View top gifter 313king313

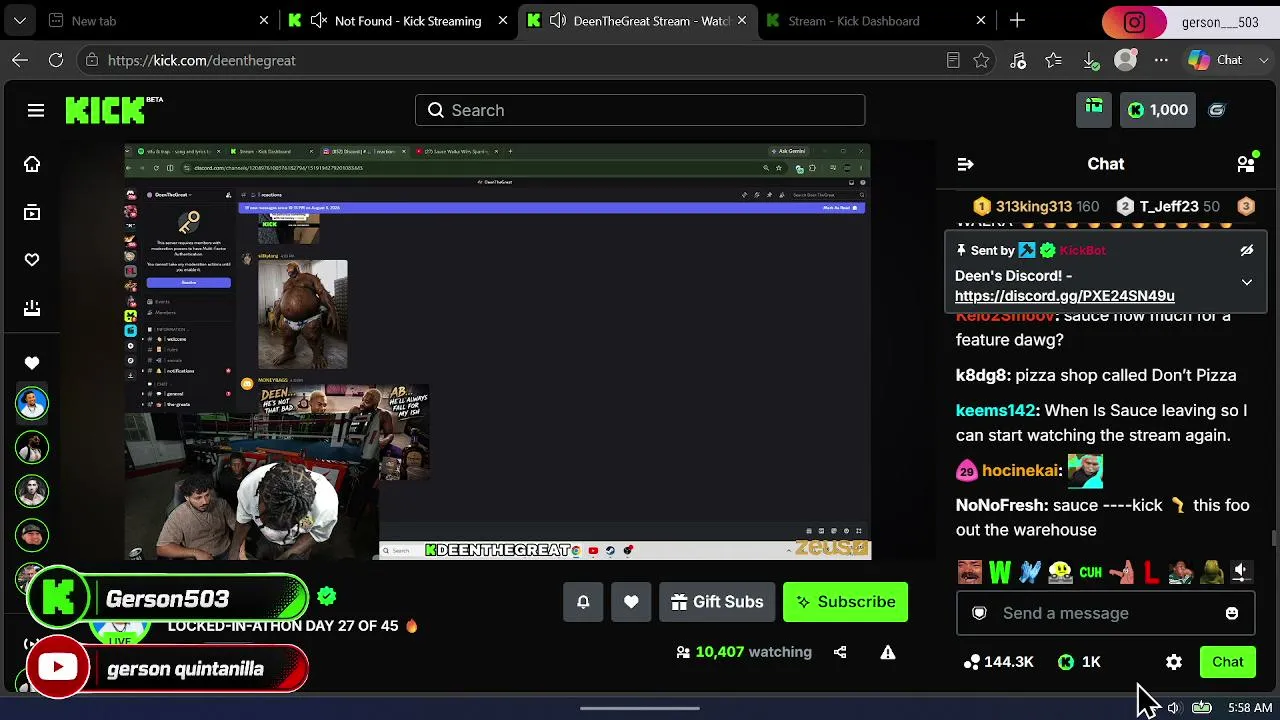click(x=1036, y=206)
